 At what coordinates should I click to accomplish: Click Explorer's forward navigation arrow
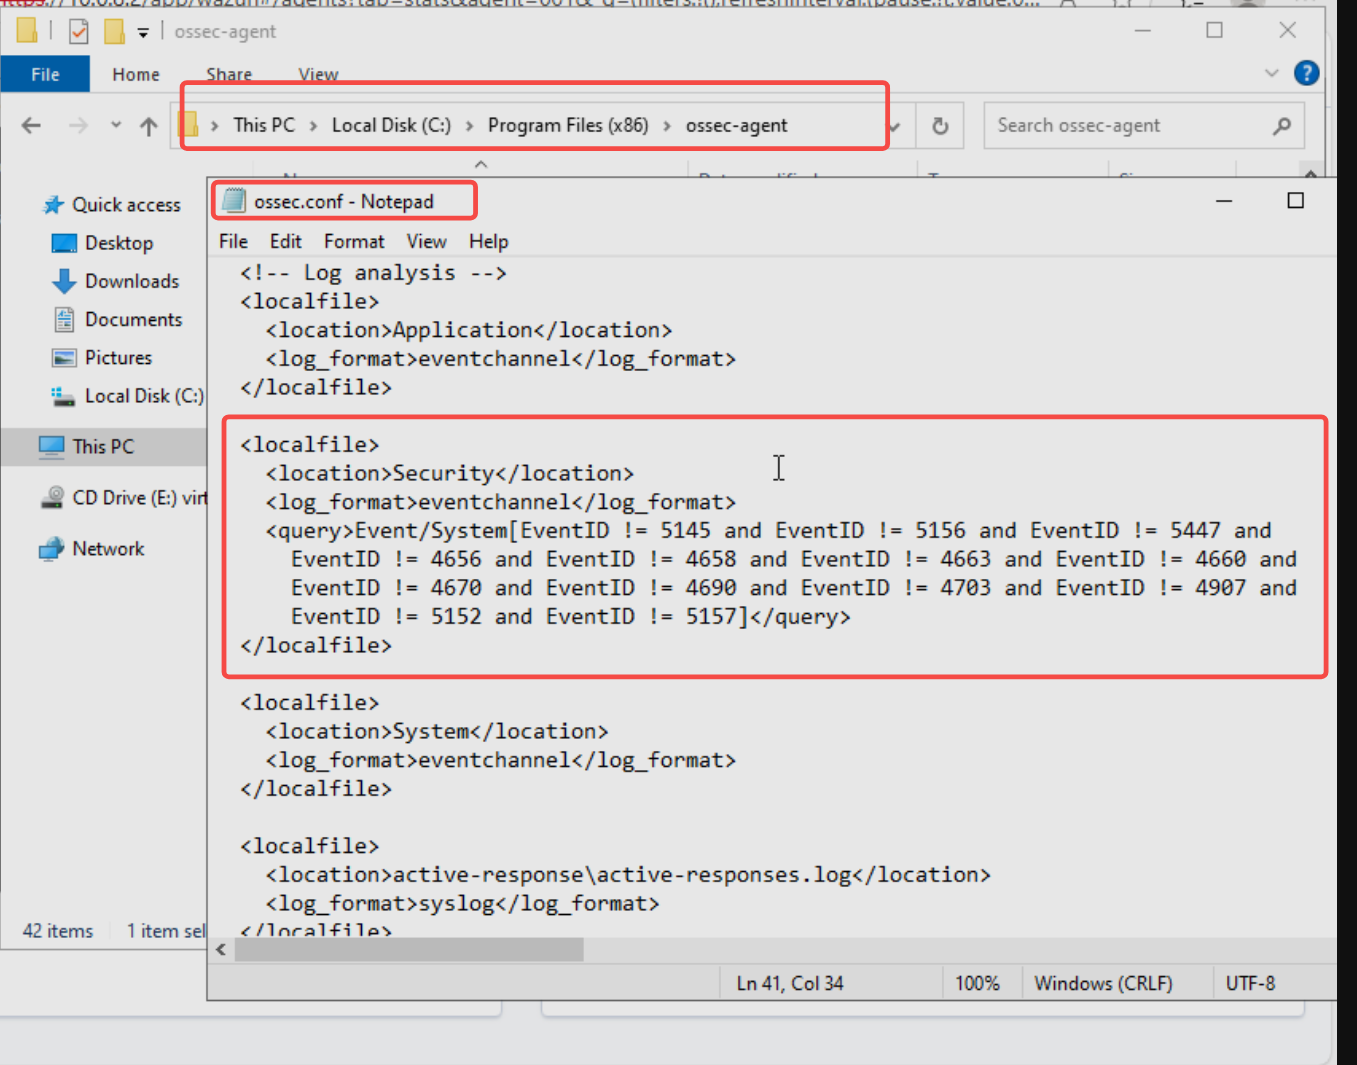pyautogui.click(x=78, y=125)
